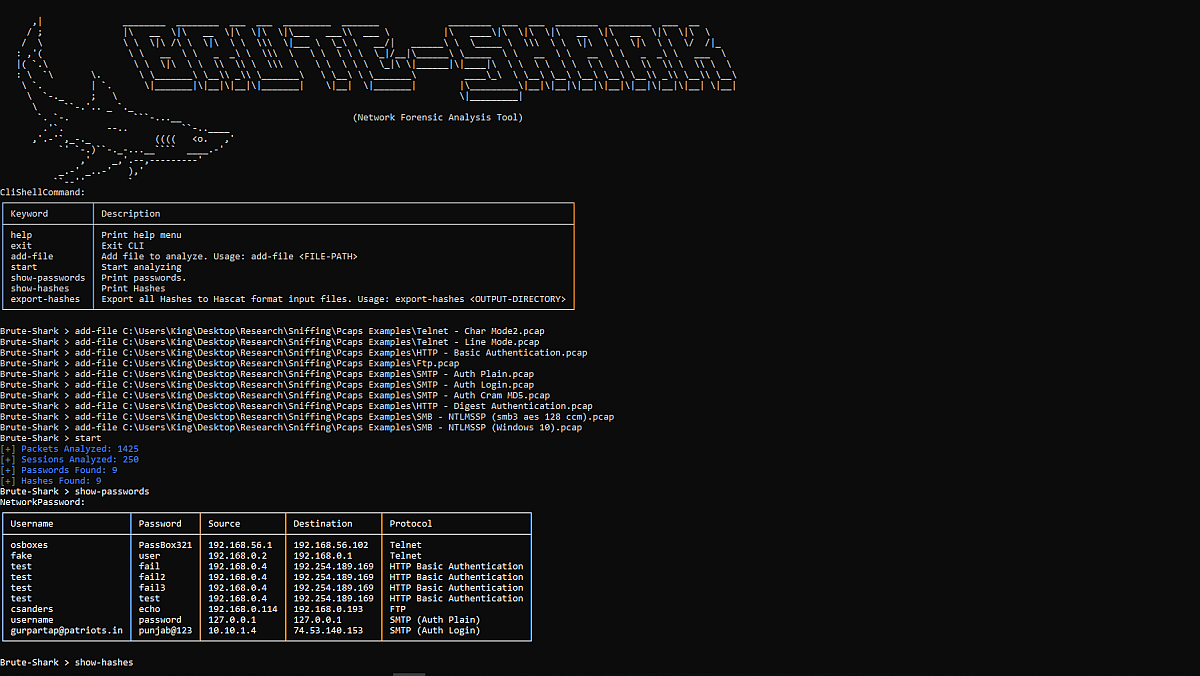1200x676 pixels.
Task: Click the "Print passwords." description
Action: click(x=144, y=277)
